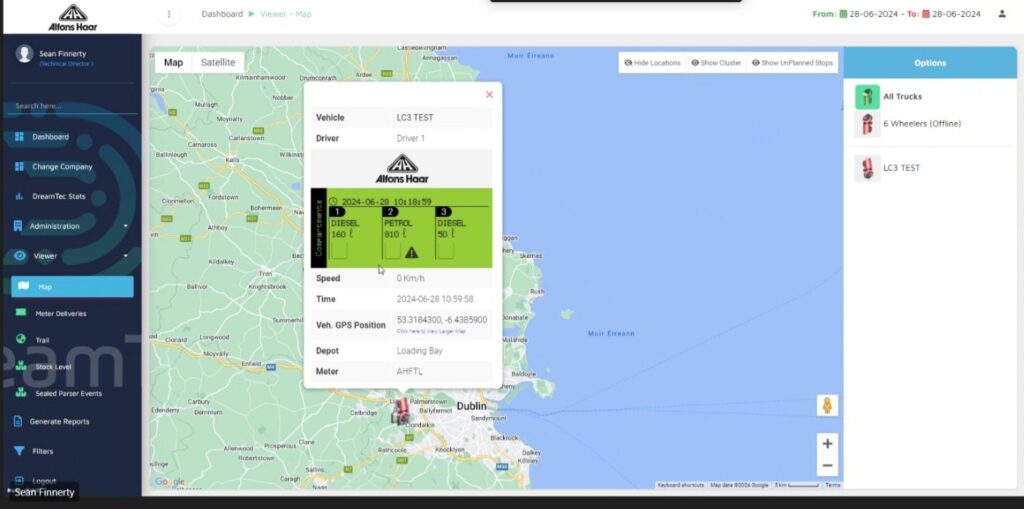Click the Alfons Haar logo in header
This screenshot has width=1024, height=509.
coord(72,18)
